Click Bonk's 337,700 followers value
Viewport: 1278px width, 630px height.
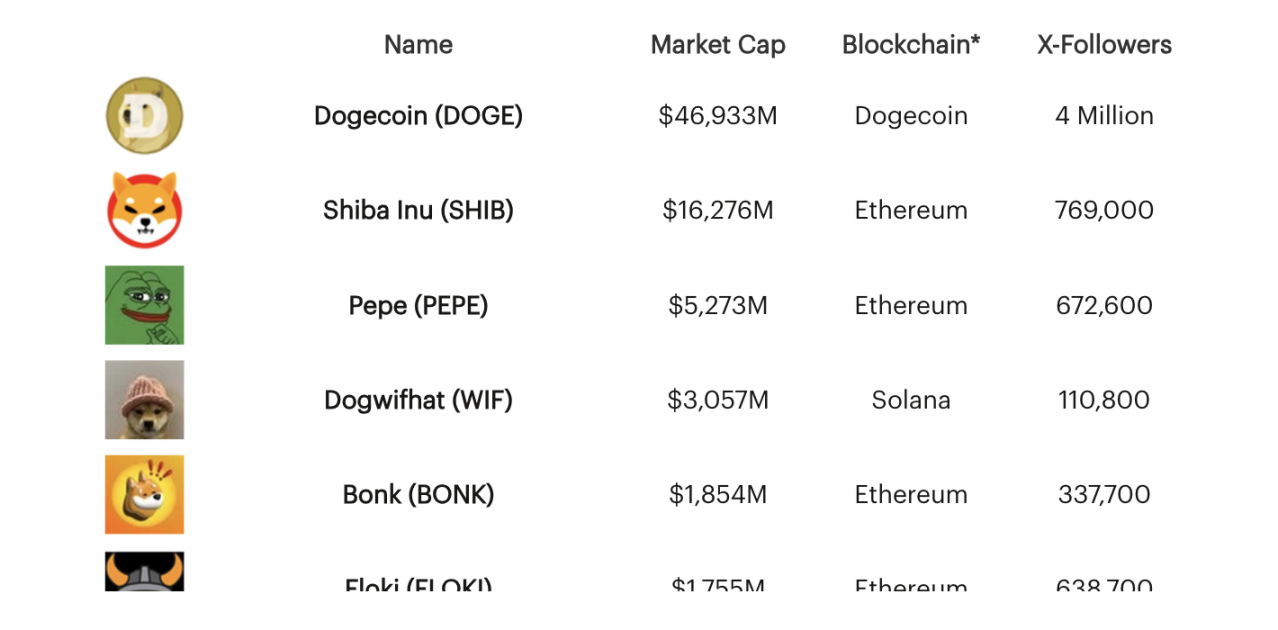pyautogui.click(x=1104, y=495)
